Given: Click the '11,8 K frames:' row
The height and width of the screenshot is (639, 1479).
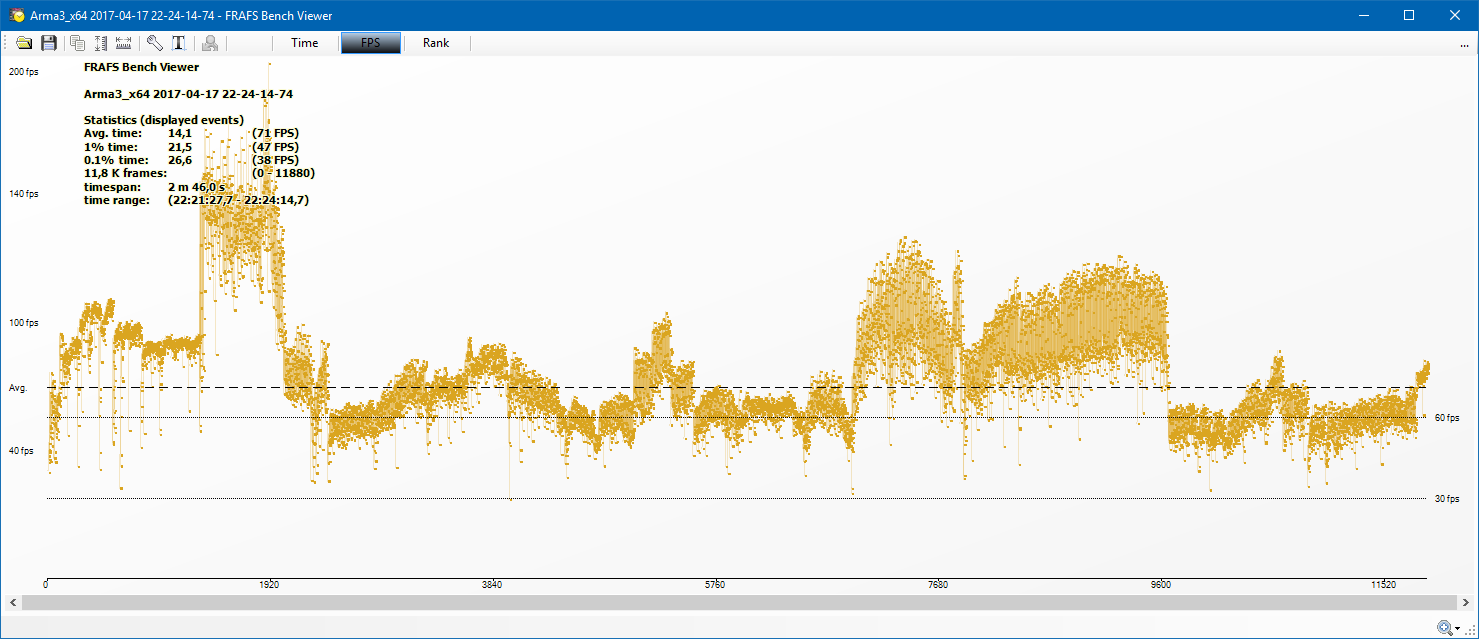Looking at the screenshot, I should pyautogui.click(x=199, y=173).
